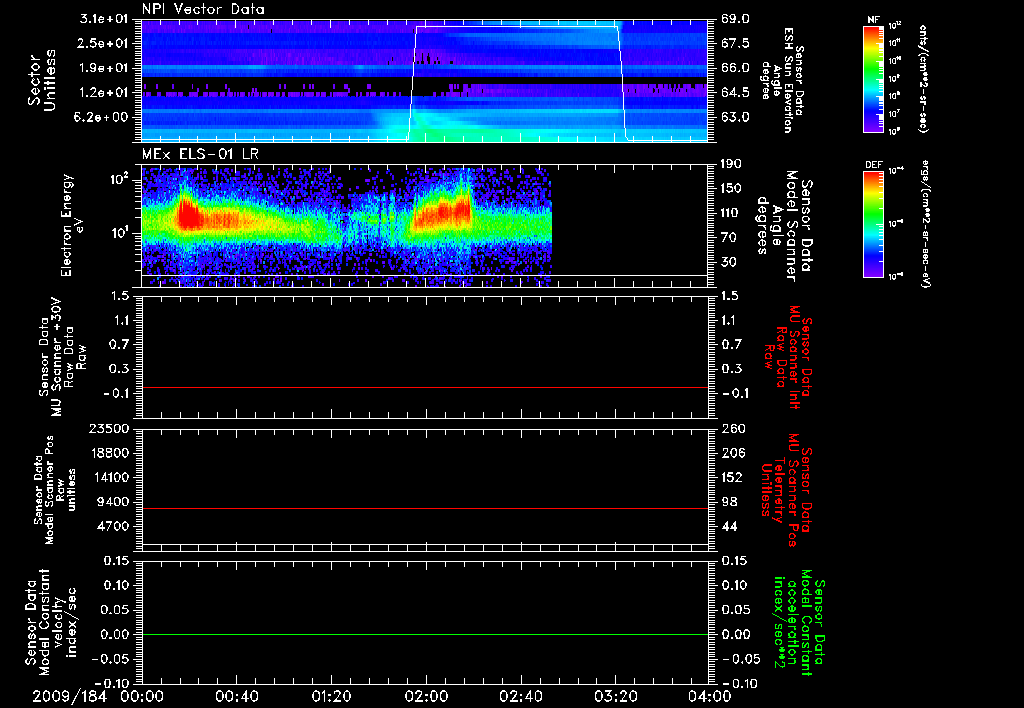The height and width of the screenshot is (708, 1024).
Task: Click the '14100' scanner position tick
Action: (x=109, y=477)
